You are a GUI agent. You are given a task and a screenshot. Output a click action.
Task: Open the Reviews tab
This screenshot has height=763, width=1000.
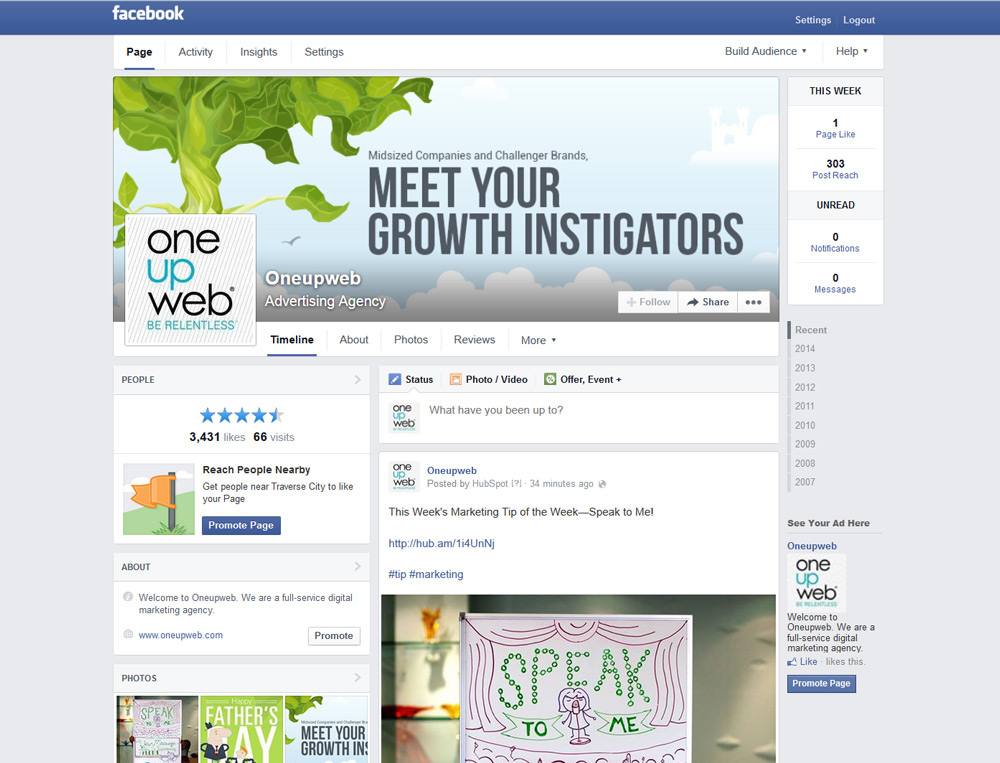click(x=474, y=339)
